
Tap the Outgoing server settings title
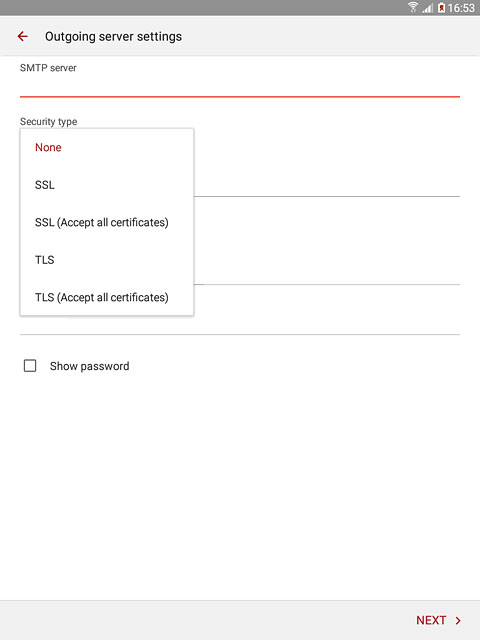tap(113, 36)
